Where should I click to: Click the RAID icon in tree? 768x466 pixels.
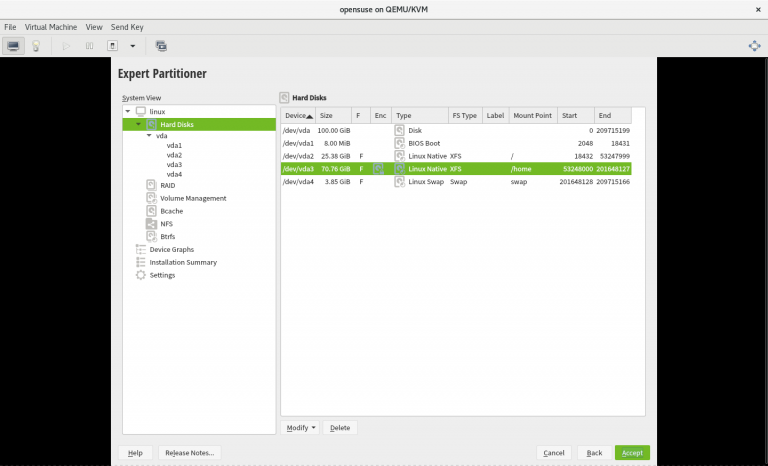(151, 185)
